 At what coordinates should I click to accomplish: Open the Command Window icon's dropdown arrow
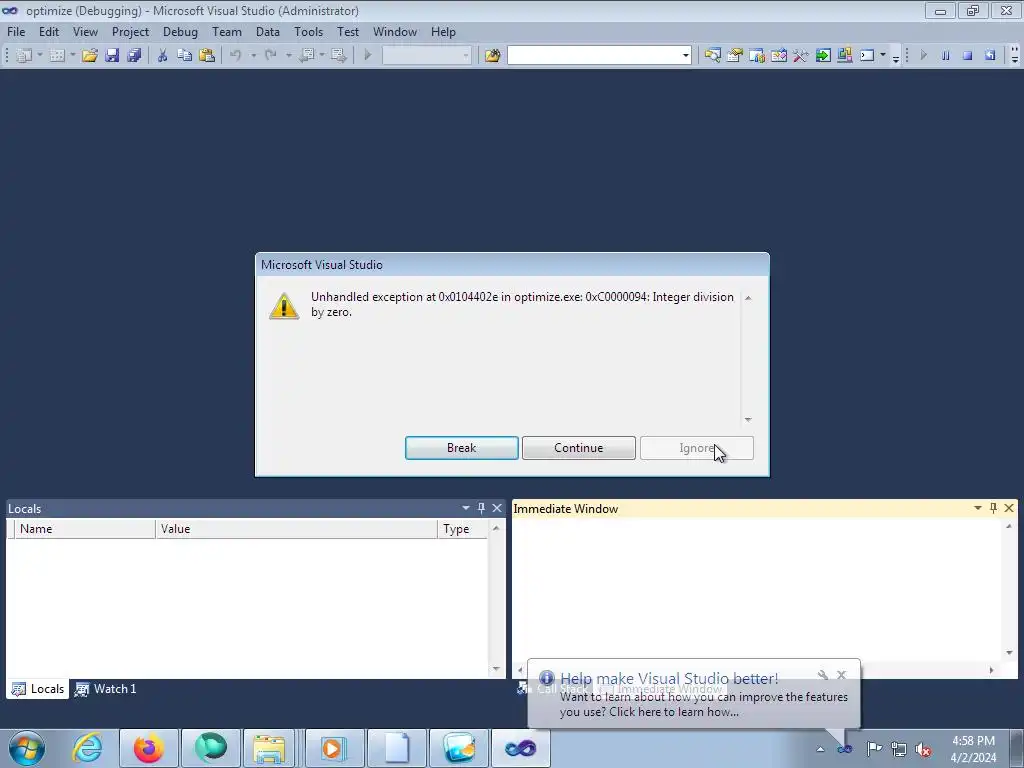coord(883,56)
